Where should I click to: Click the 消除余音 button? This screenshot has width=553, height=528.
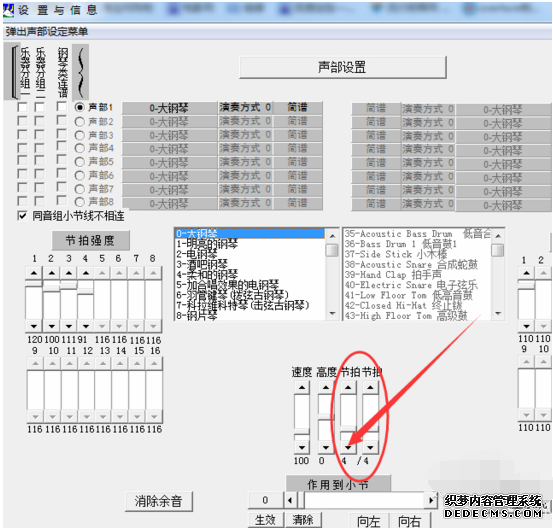pyautogui.click(x=159, y=501)
